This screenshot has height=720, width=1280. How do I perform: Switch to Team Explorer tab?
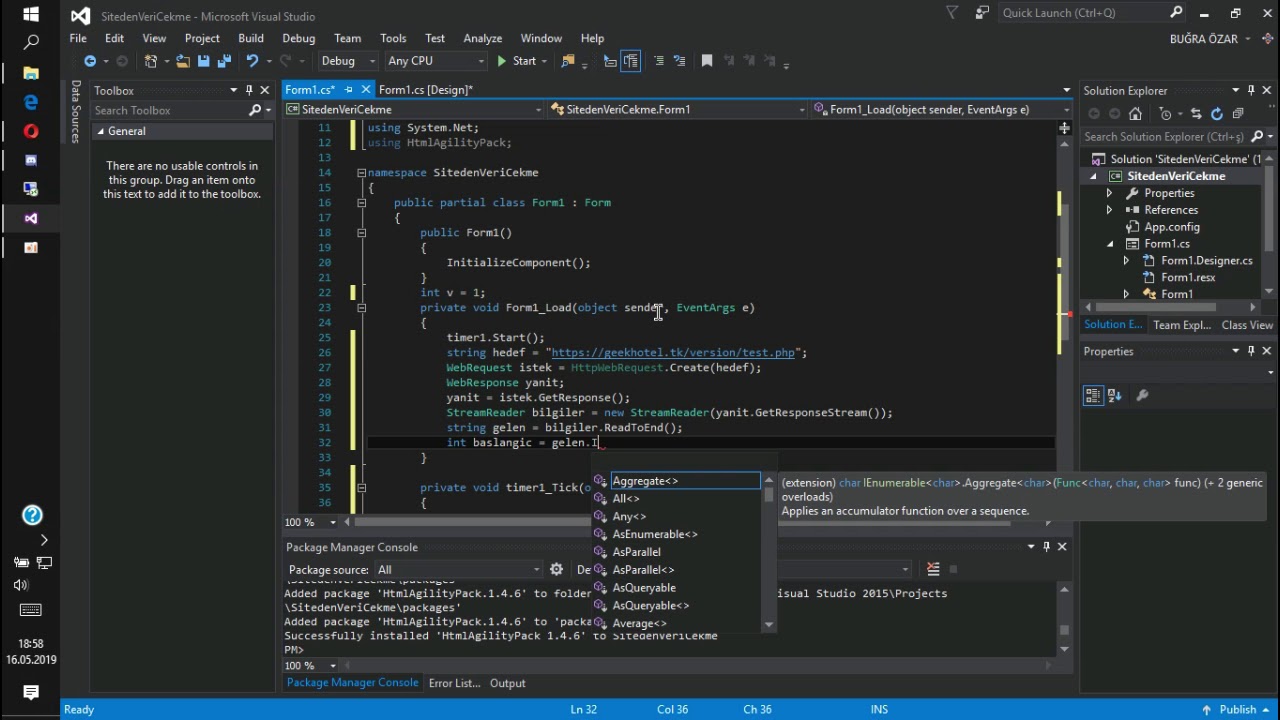1181,325
